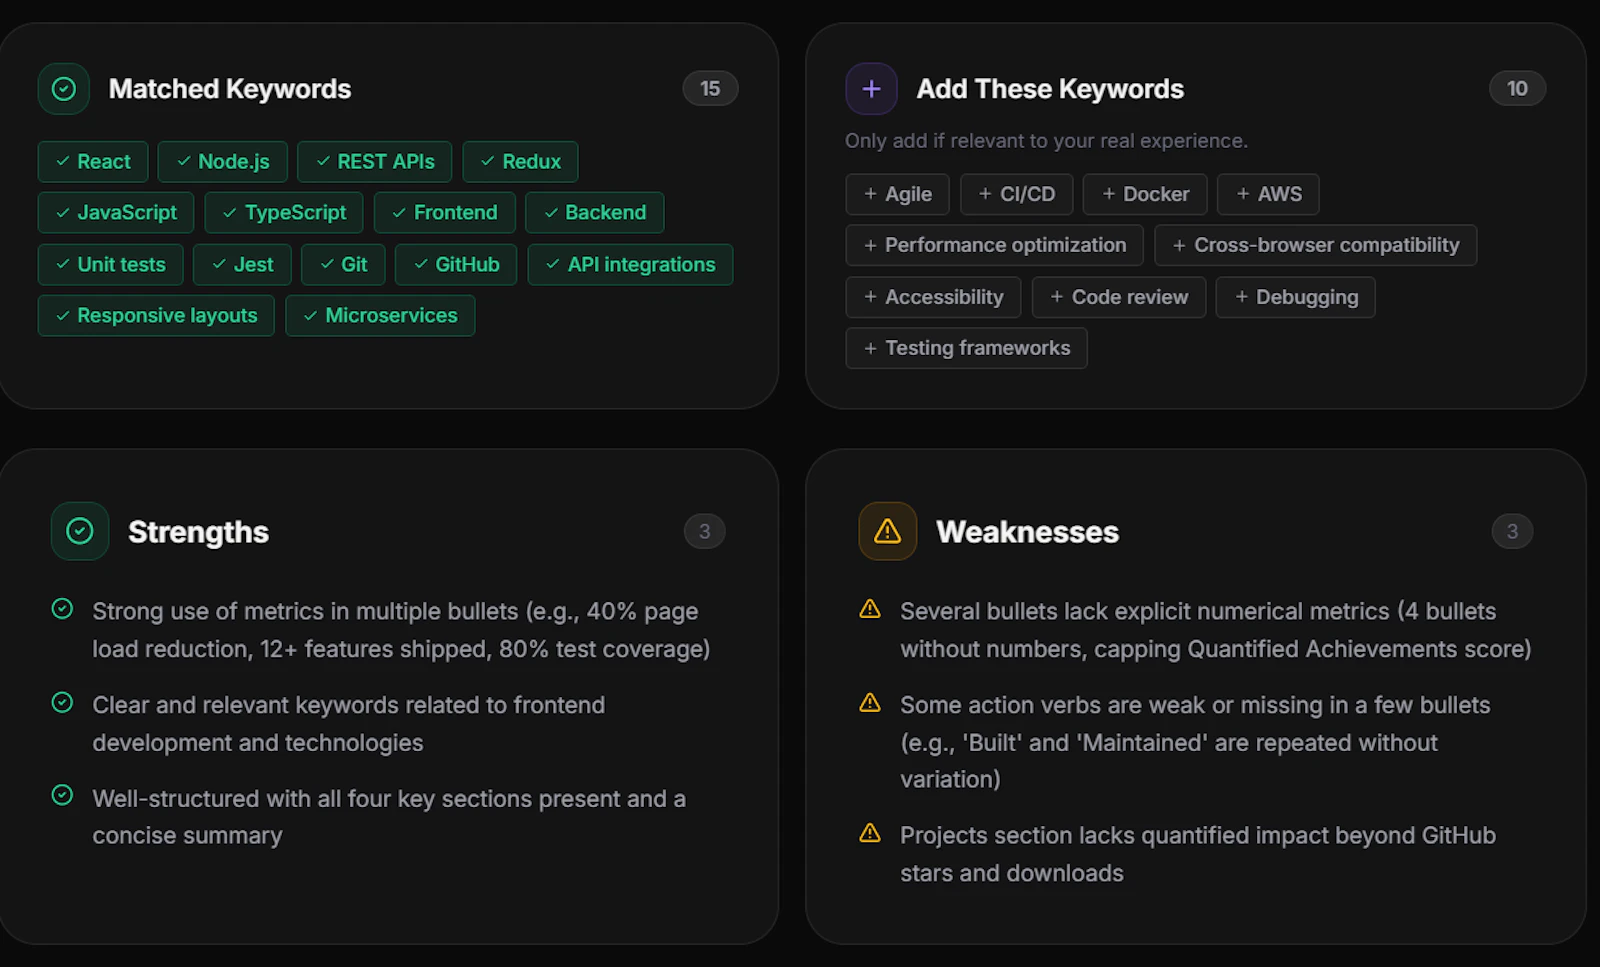Click the Redux keyword tag
The height and width of the screenshot is (967, 1600).
(520, 162)
